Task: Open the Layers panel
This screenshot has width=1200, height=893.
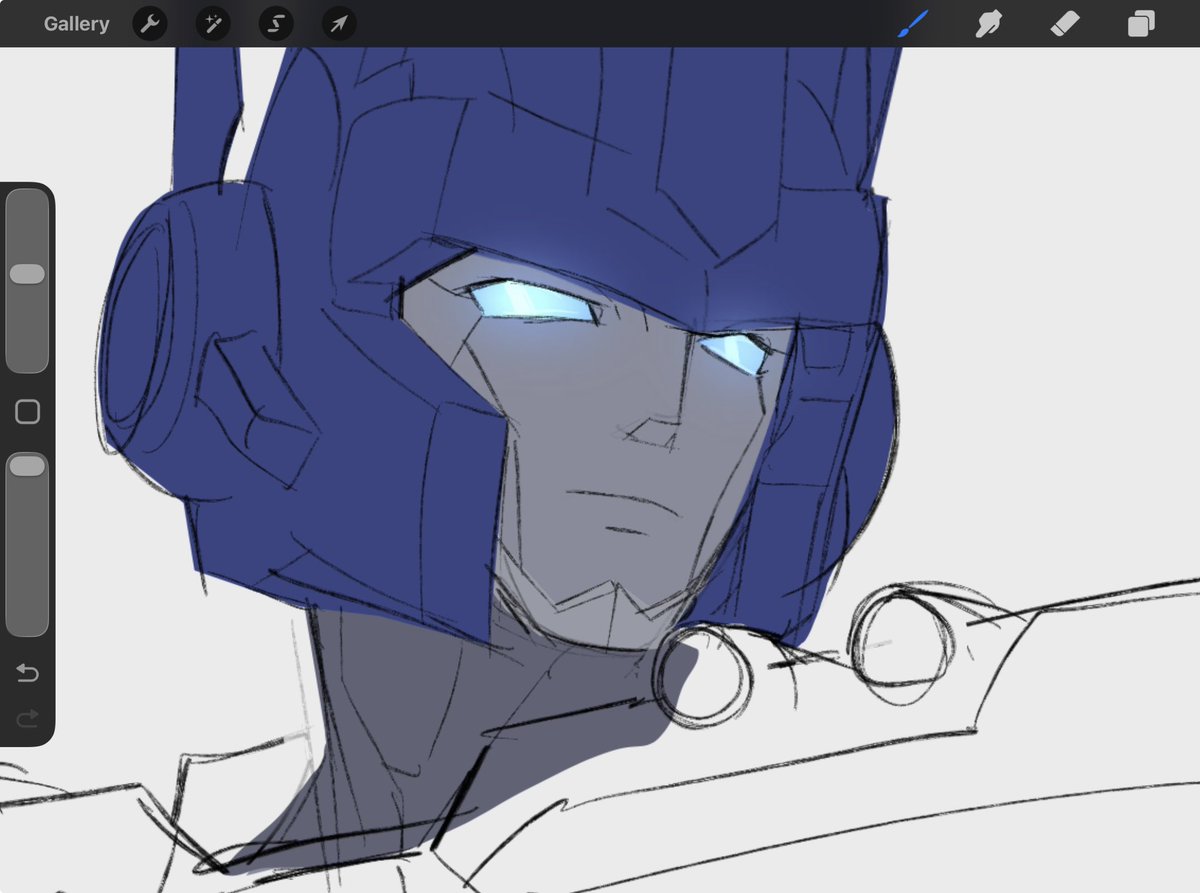Action: tap(1141, 24)
